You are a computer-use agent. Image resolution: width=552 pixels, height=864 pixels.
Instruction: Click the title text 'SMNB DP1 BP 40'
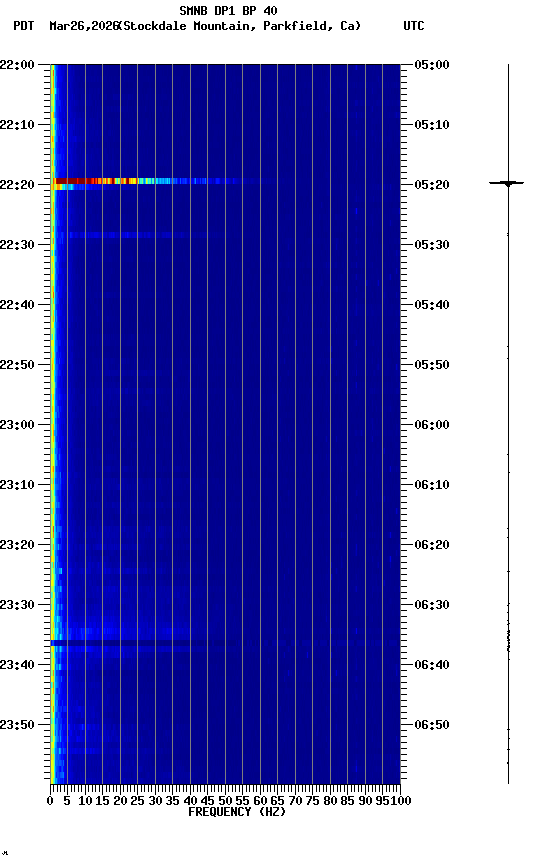(228, 10)
